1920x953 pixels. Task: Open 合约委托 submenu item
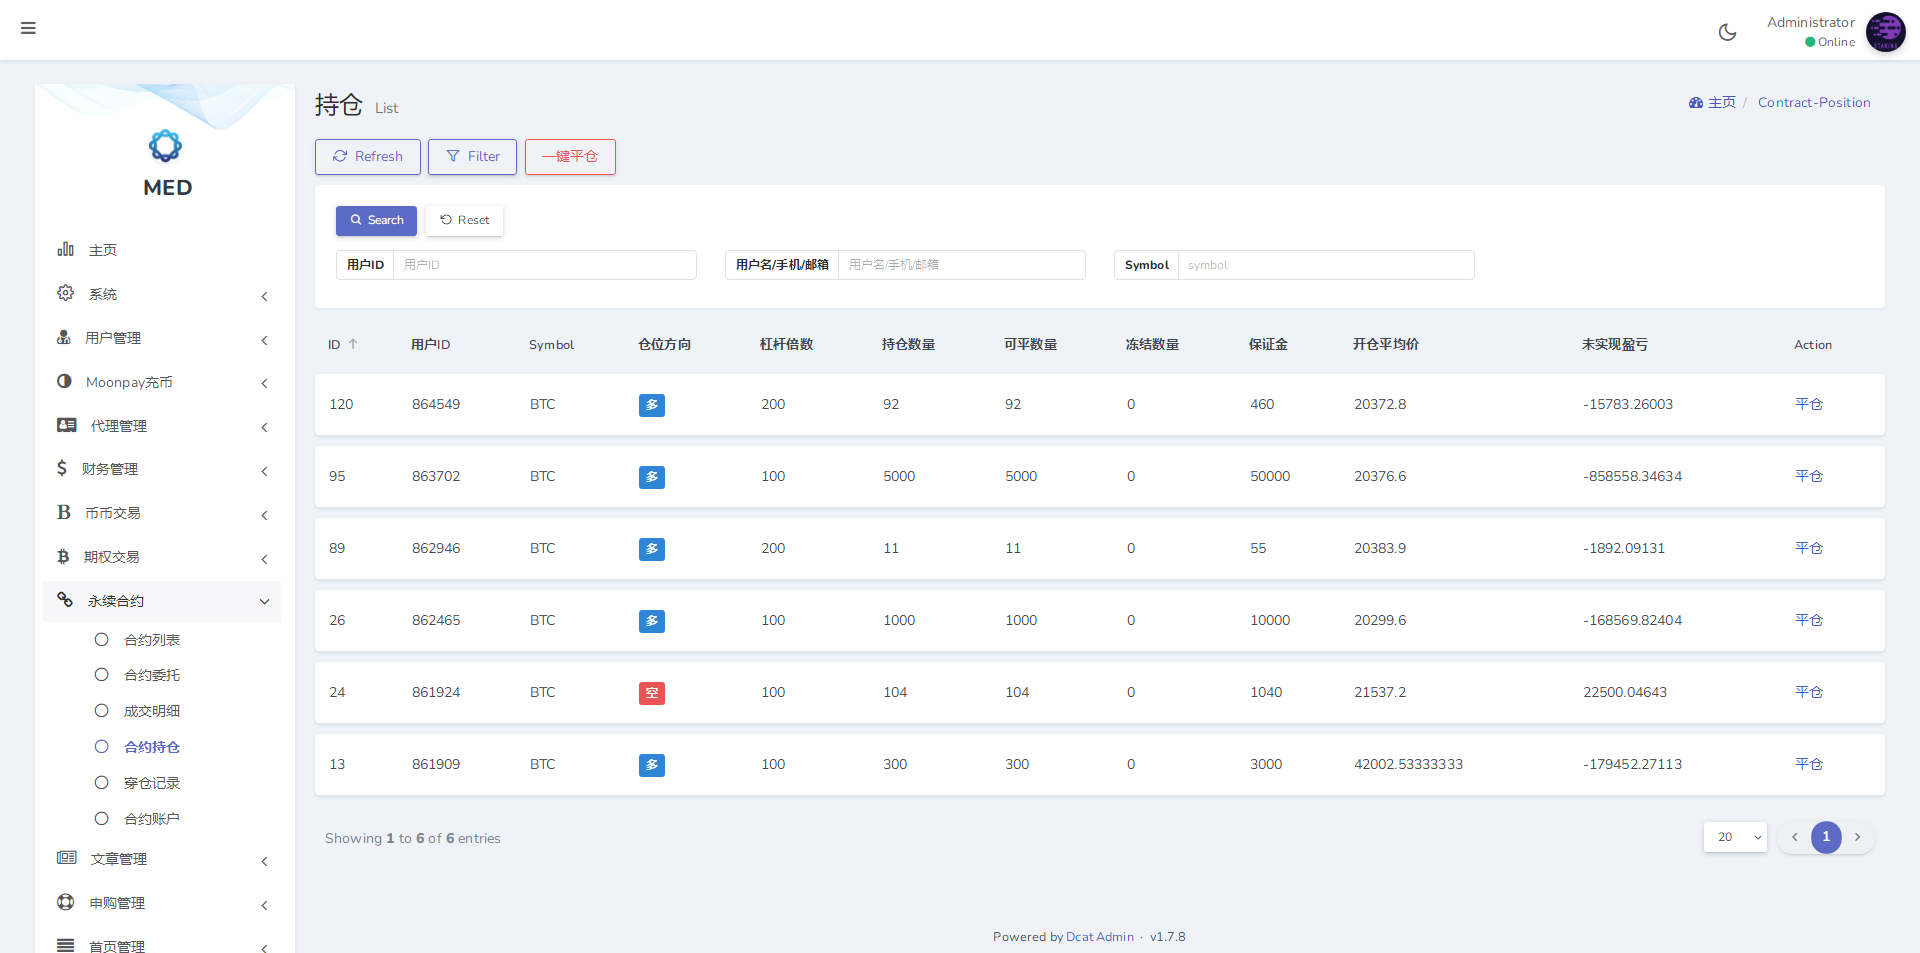[151, 675]
